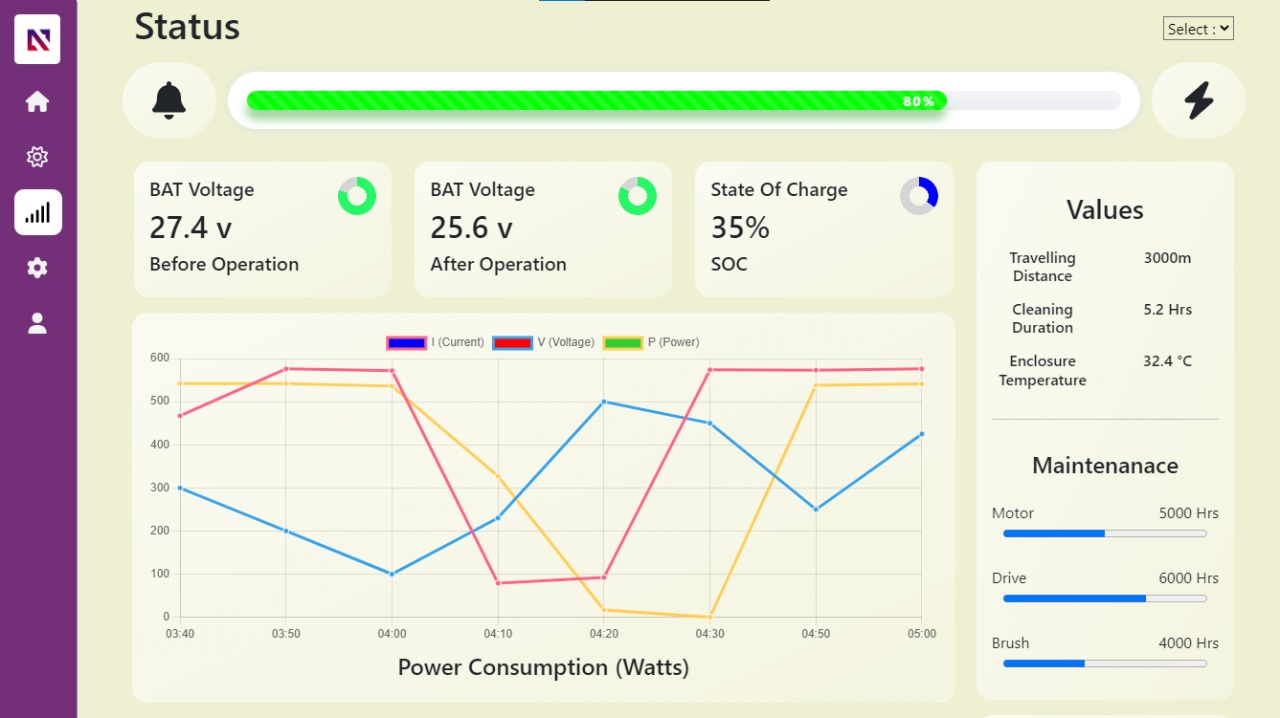Click the "03:40" time axis label
The image size is (1280, 718).
tap(180, 634)
